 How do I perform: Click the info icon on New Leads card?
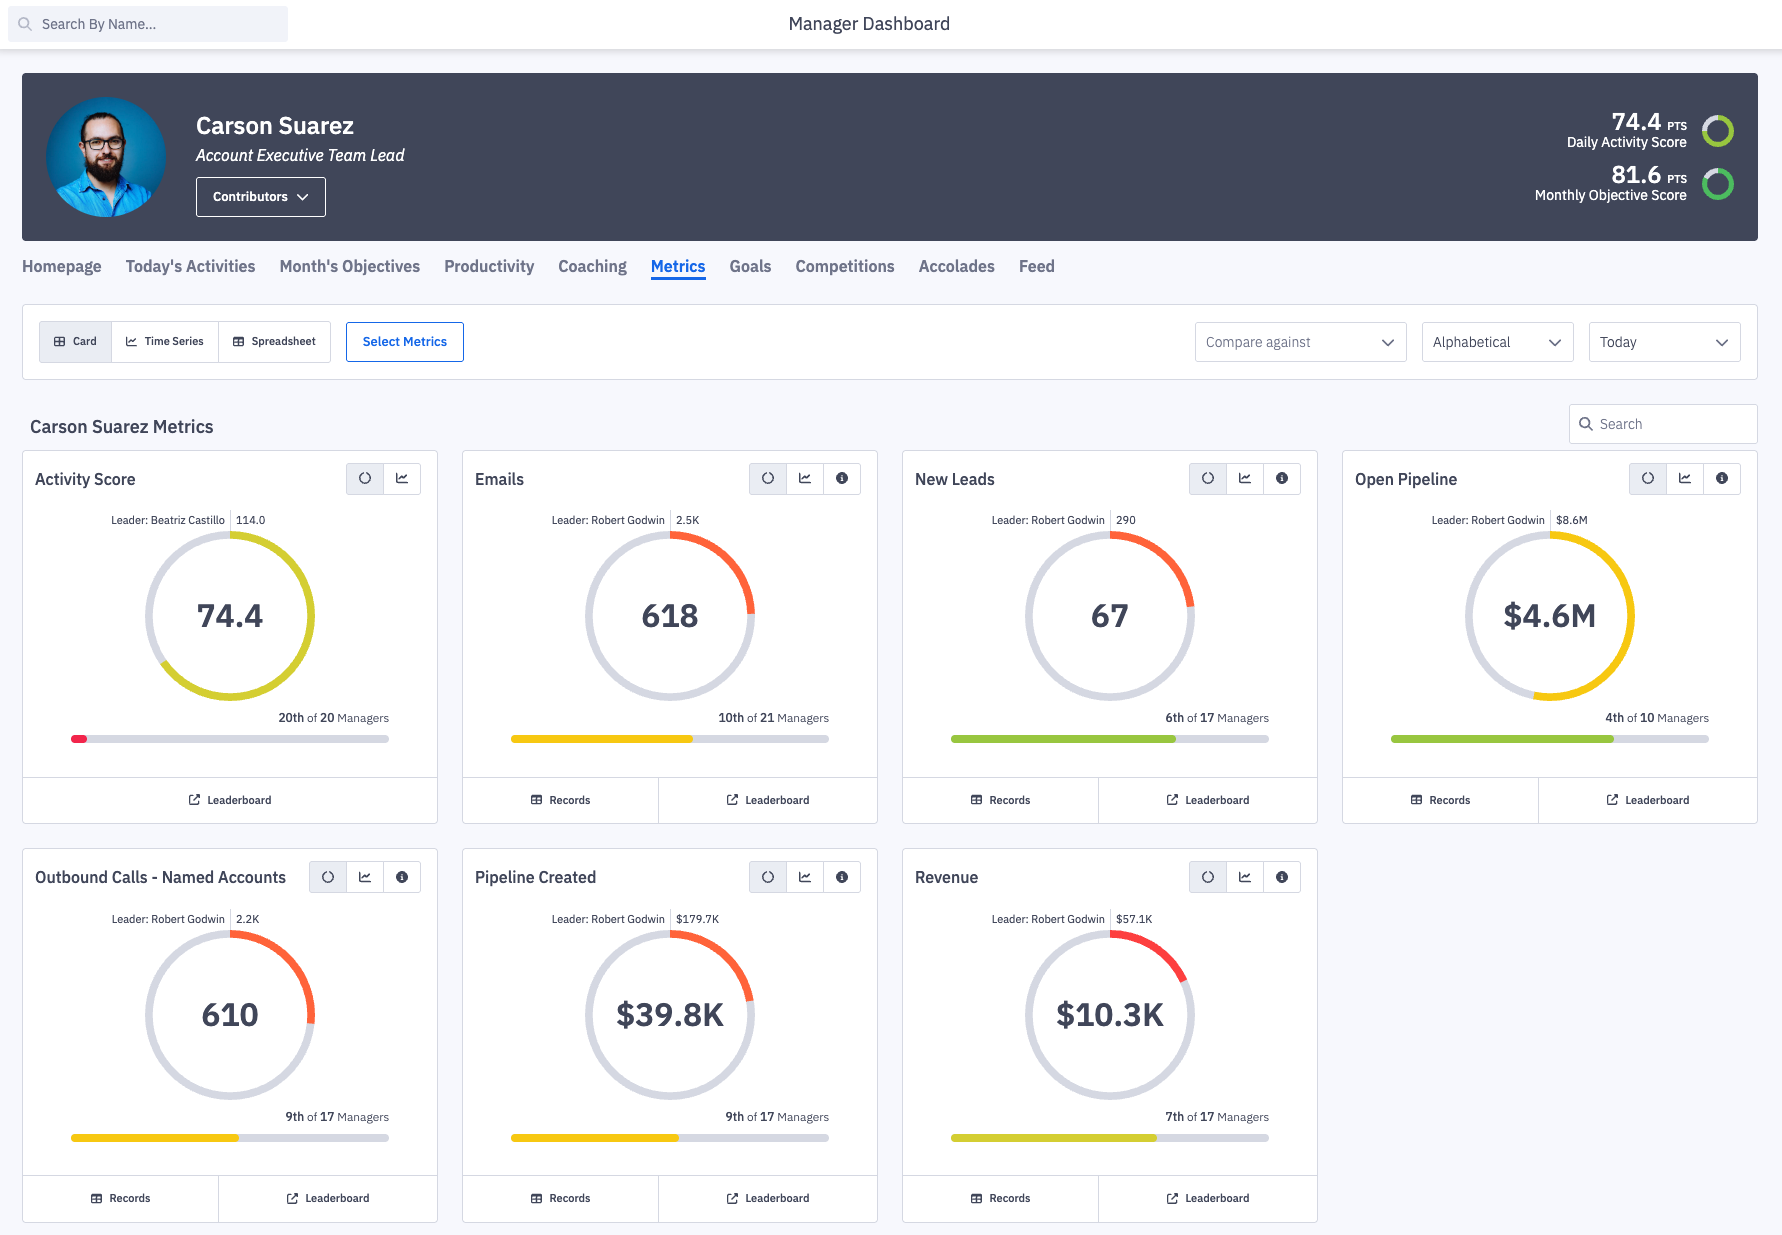[x=1282, y=479]
